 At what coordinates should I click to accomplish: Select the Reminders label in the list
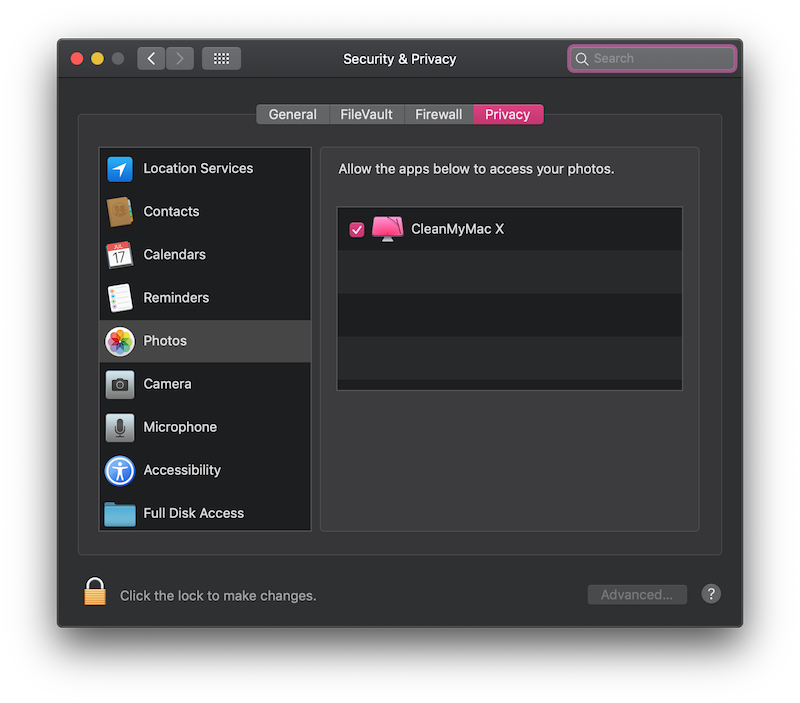click(176, 298)
